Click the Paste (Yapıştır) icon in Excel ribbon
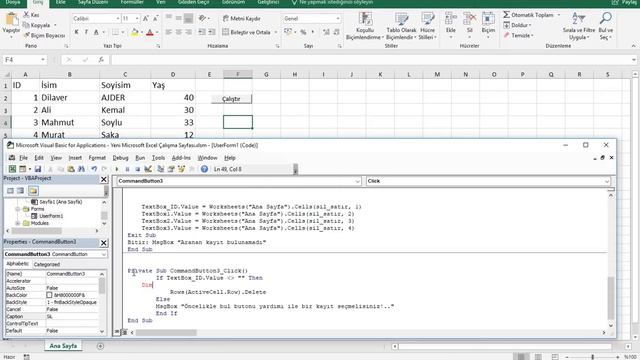 [x=11, y=19]
